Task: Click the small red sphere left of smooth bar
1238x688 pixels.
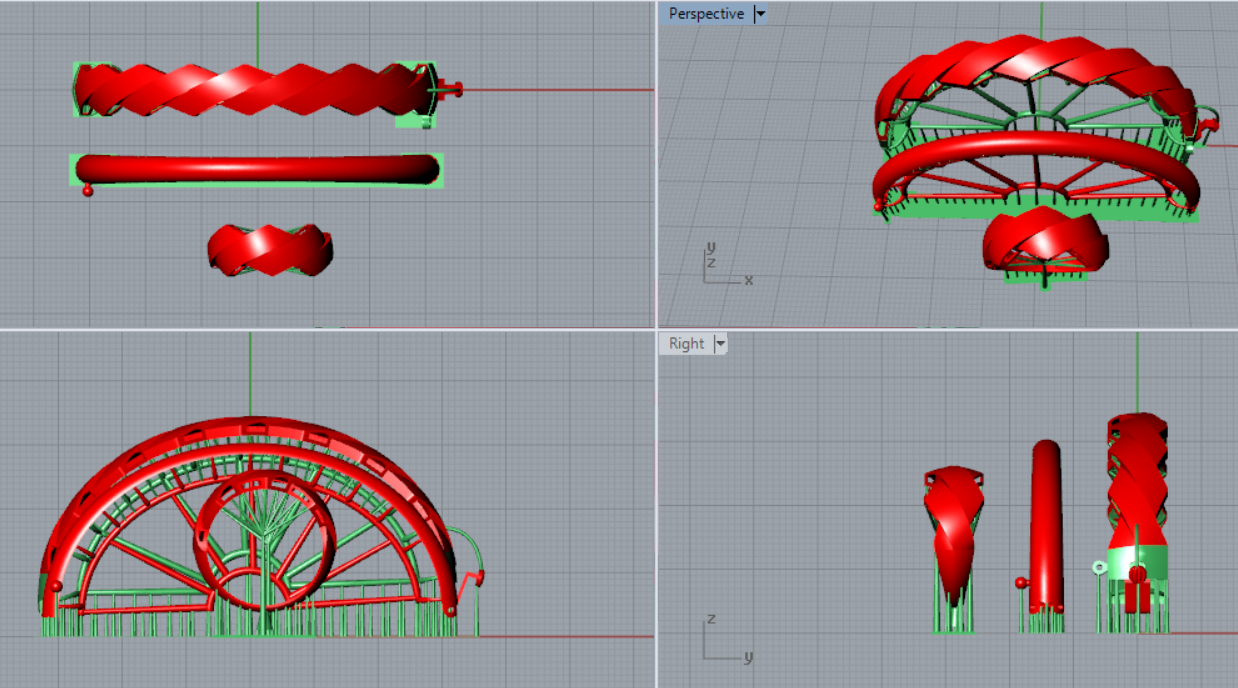Action: (88, 190)
